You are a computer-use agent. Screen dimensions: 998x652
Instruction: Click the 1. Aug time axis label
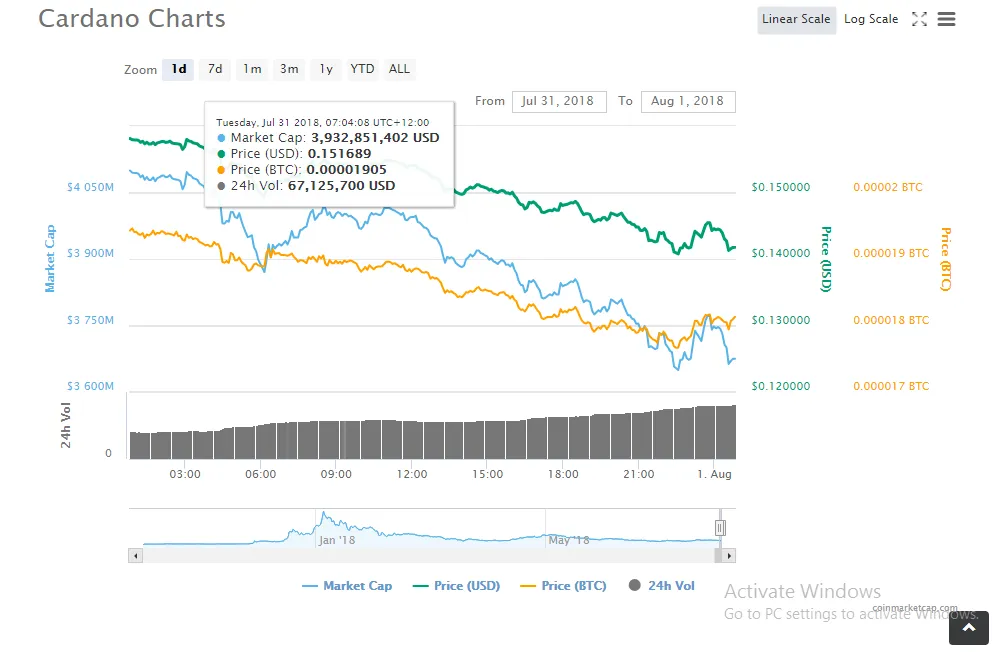(x=715, y=474)
